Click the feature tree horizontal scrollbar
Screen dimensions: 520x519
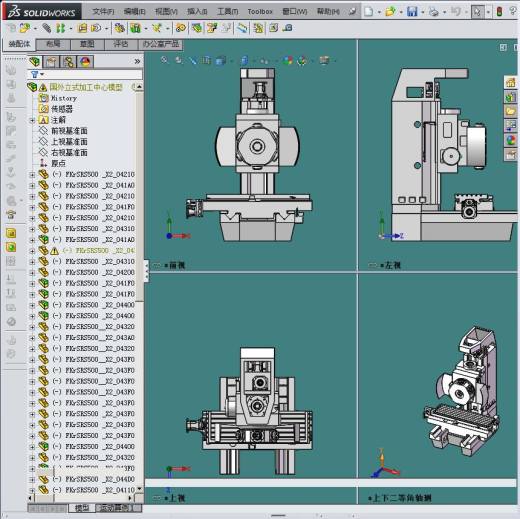point(44,498)
